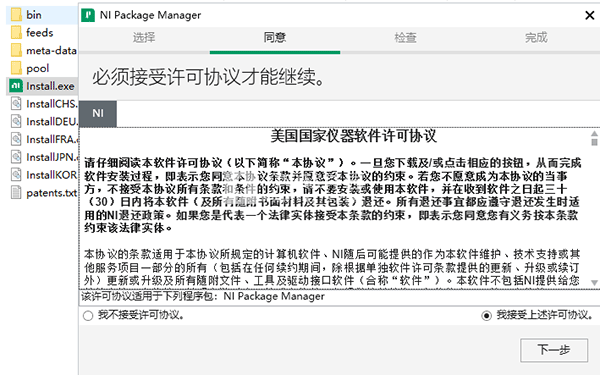The image size is (600, 375).
Task: Click the 必须接受许可协议才能继续 message
Action: (209, 77)
